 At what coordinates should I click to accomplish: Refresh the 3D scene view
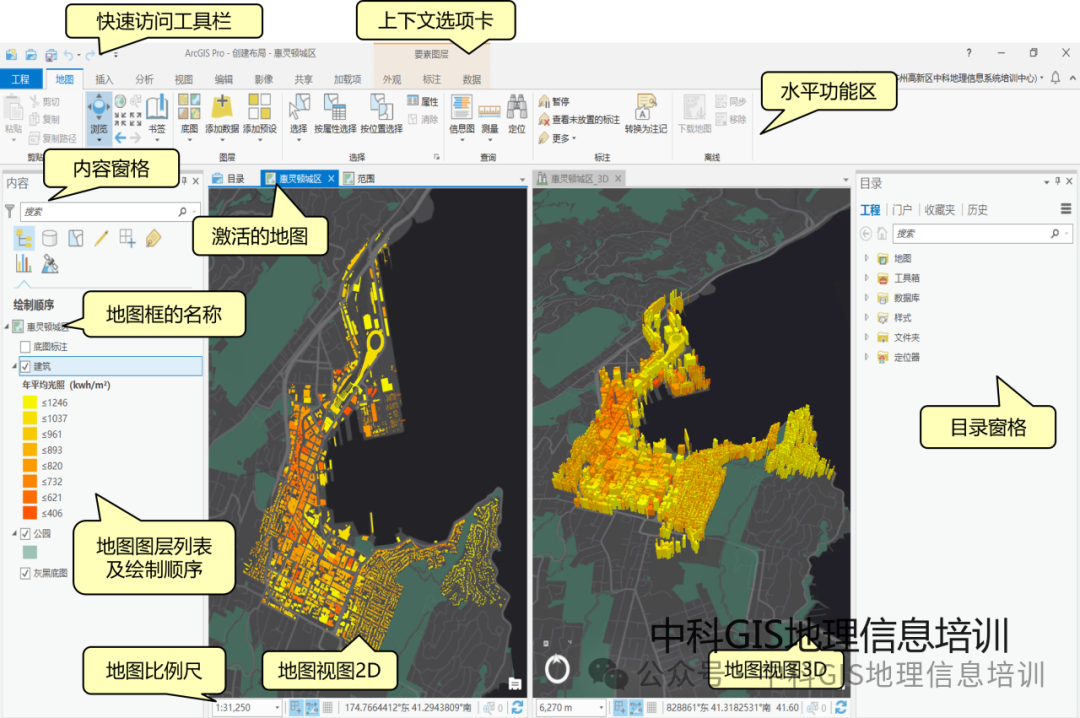[x=841, y=707]
